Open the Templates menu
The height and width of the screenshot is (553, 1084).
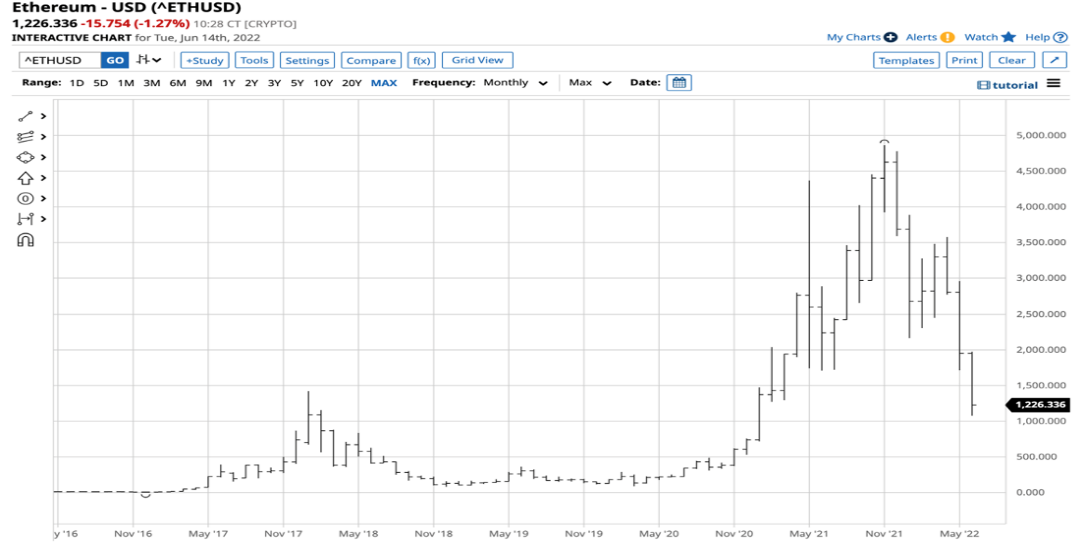pos(906,60)
